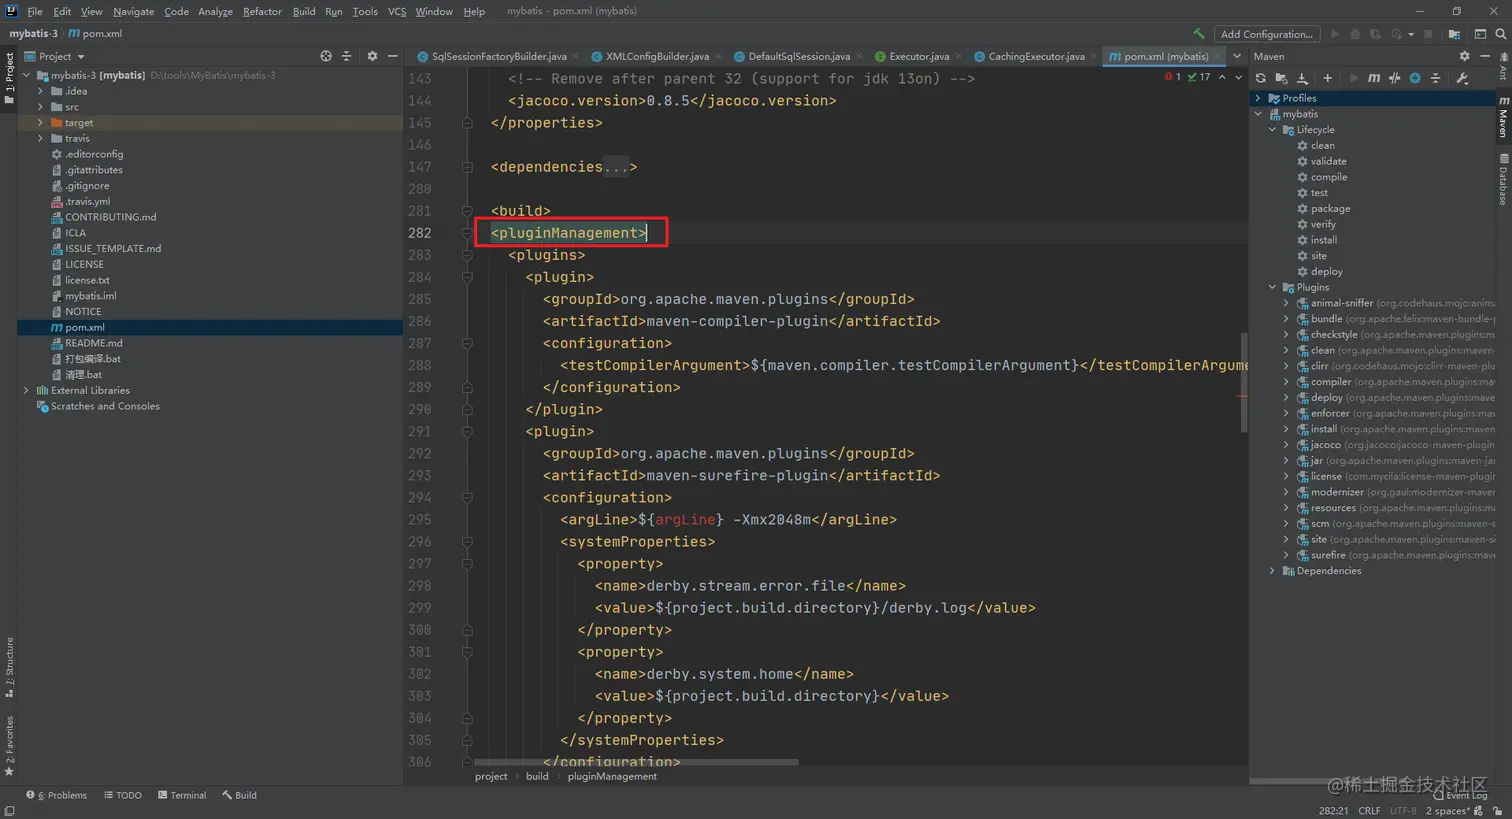Expand the target folder
The height and width of the screenshot is (819, 1512).
(41, 123)
